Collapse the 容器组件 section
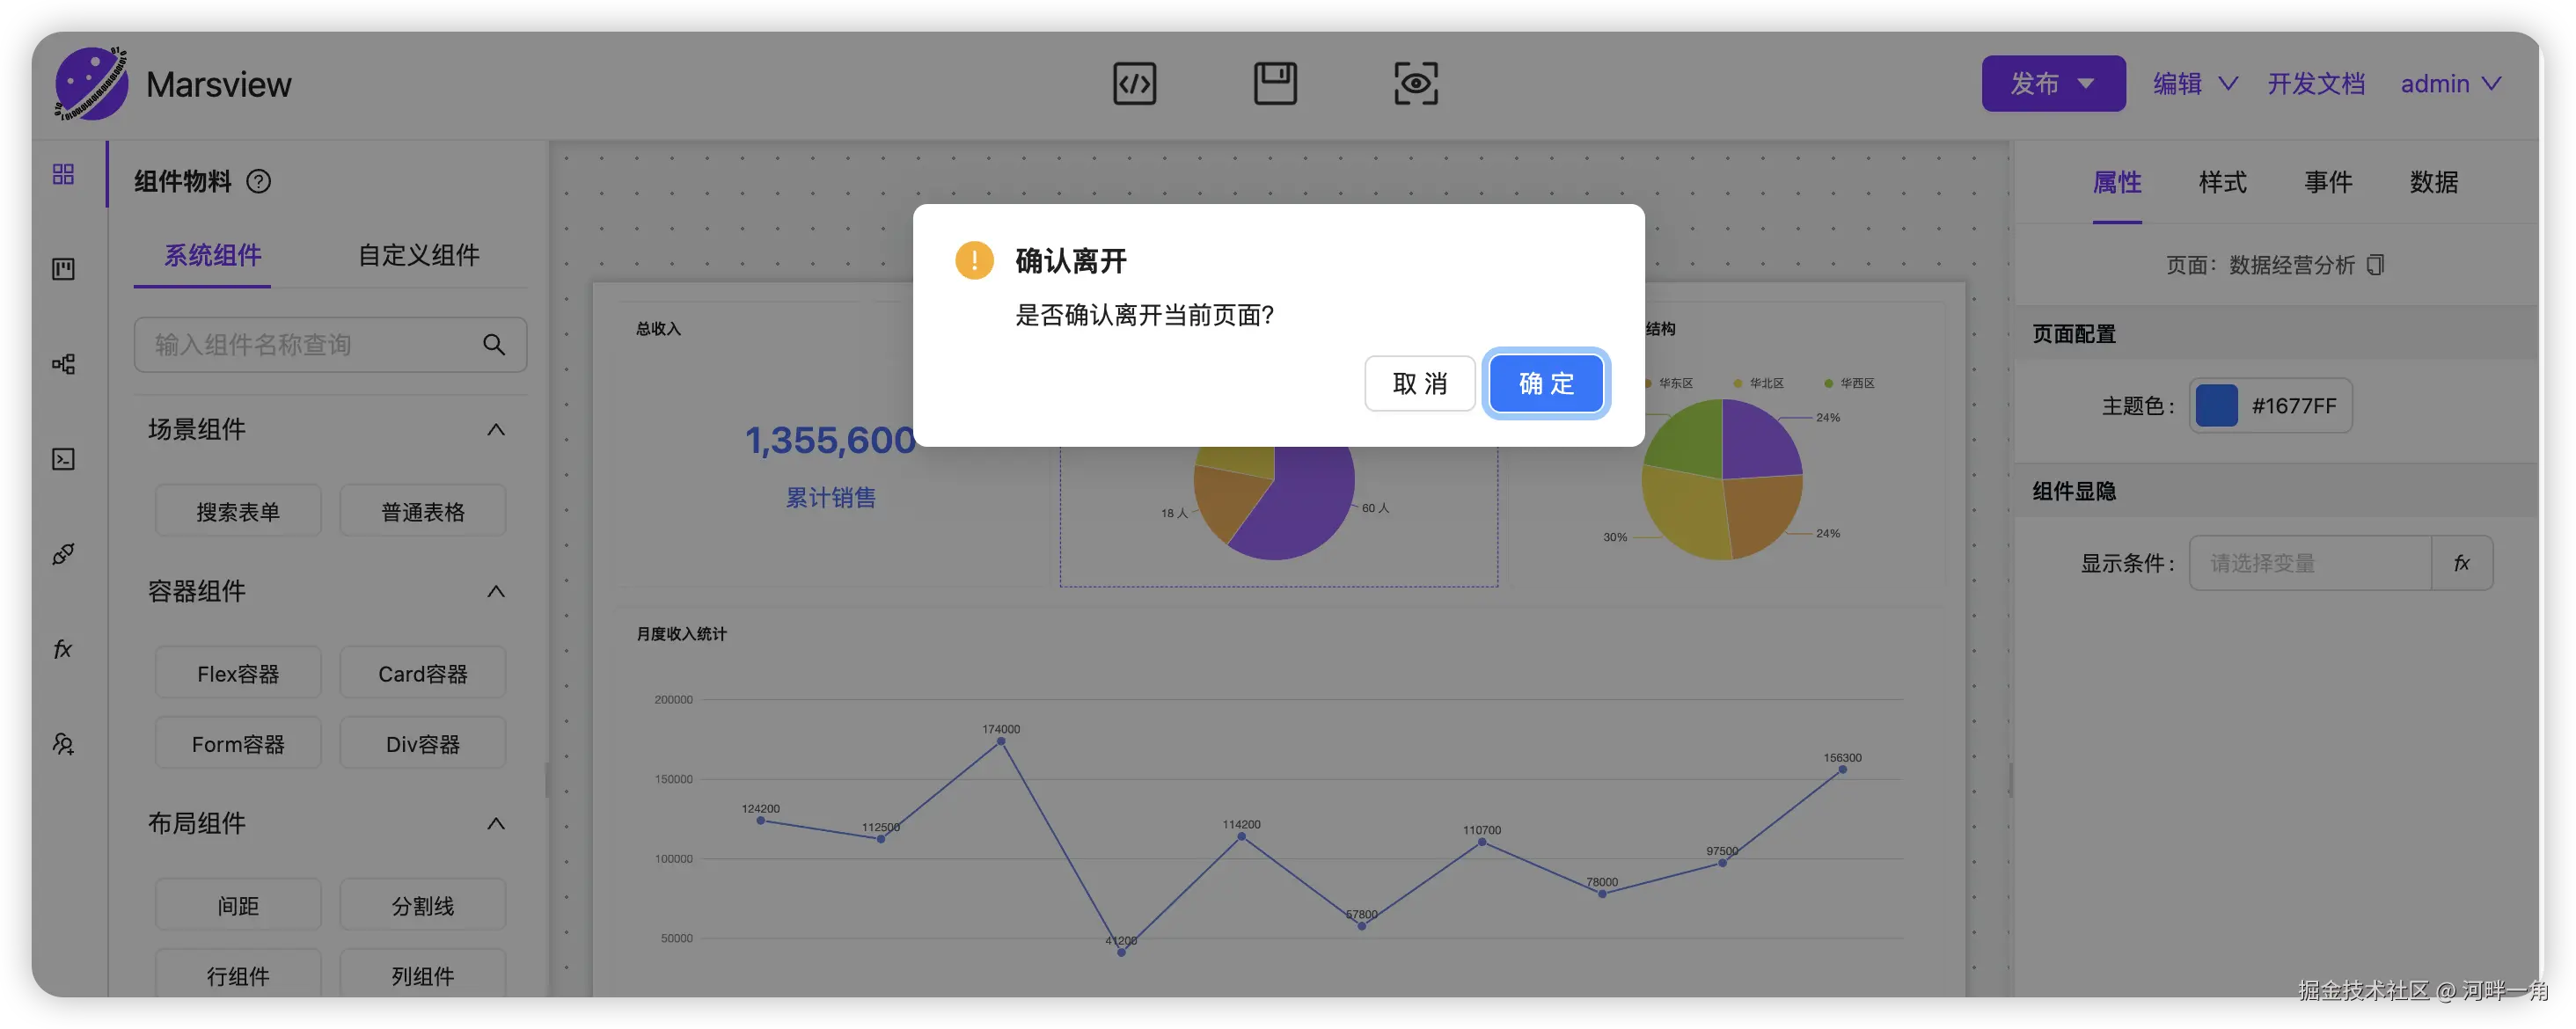This screenshot has width=2576, height=1029. point(495,592)
